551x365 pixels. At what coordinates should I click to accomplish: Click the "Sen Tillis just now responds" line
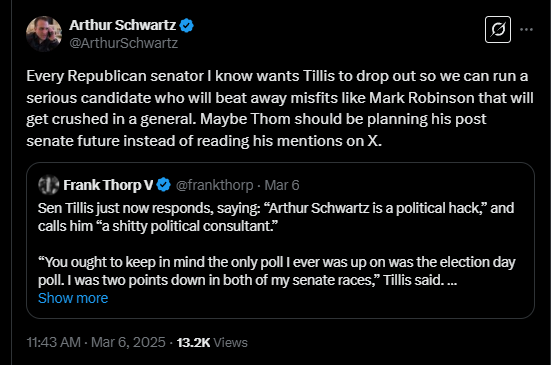pos(276,208)
